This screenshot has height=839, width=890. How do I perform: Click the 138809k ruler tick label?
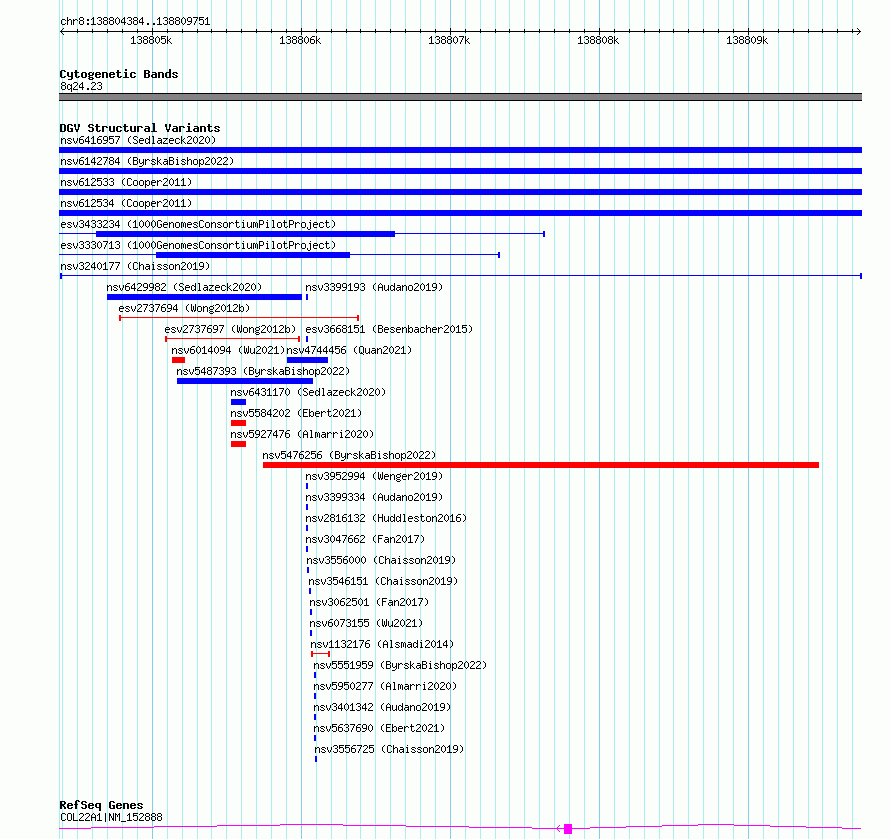tap(747, 40)
